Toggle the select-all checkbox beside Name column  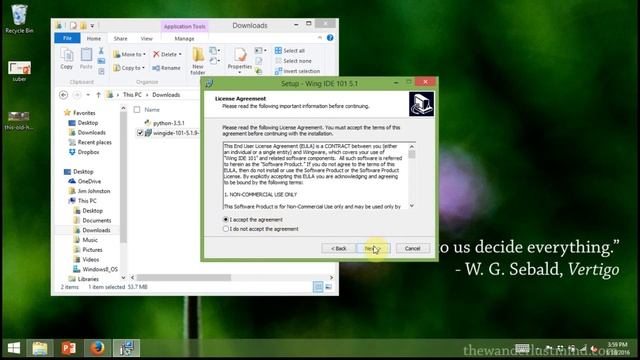click(x=137, y=110)
